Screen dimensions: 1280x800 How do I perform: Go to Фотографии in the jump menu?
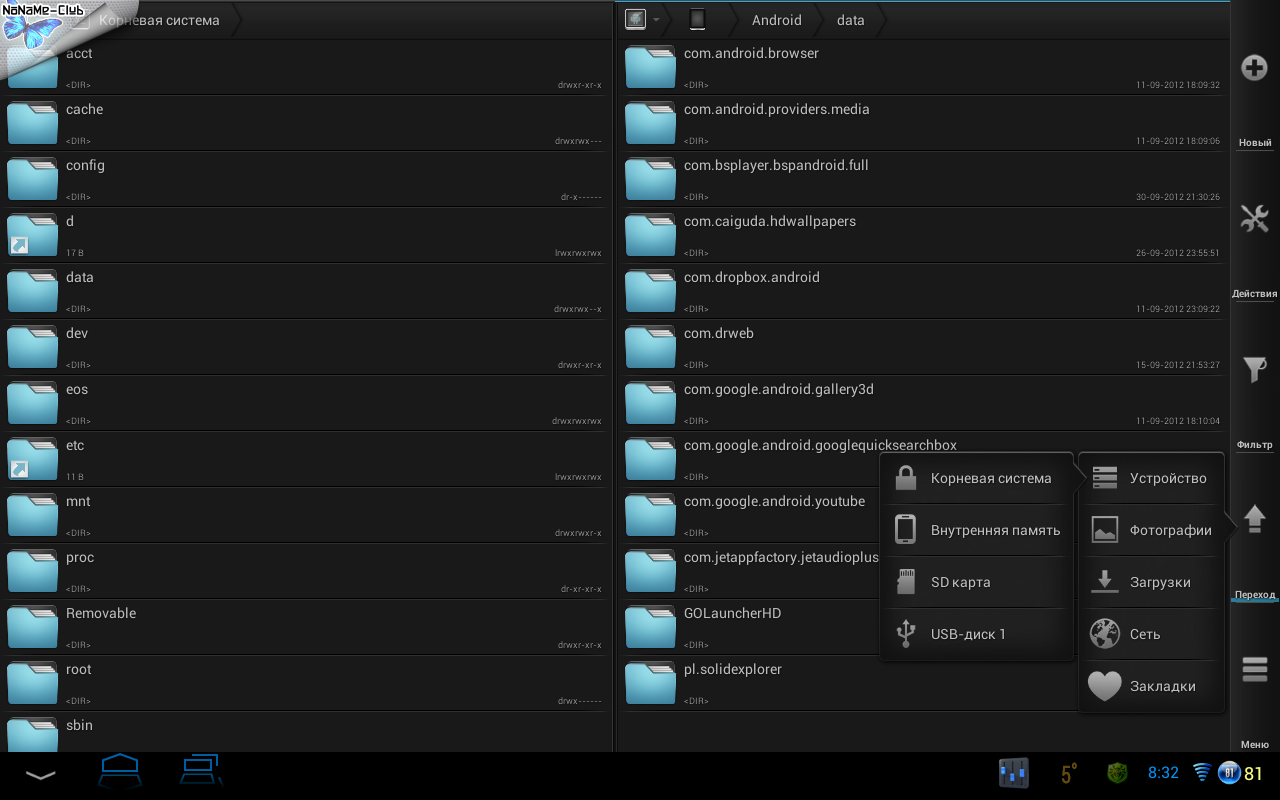coord(1152,530)
